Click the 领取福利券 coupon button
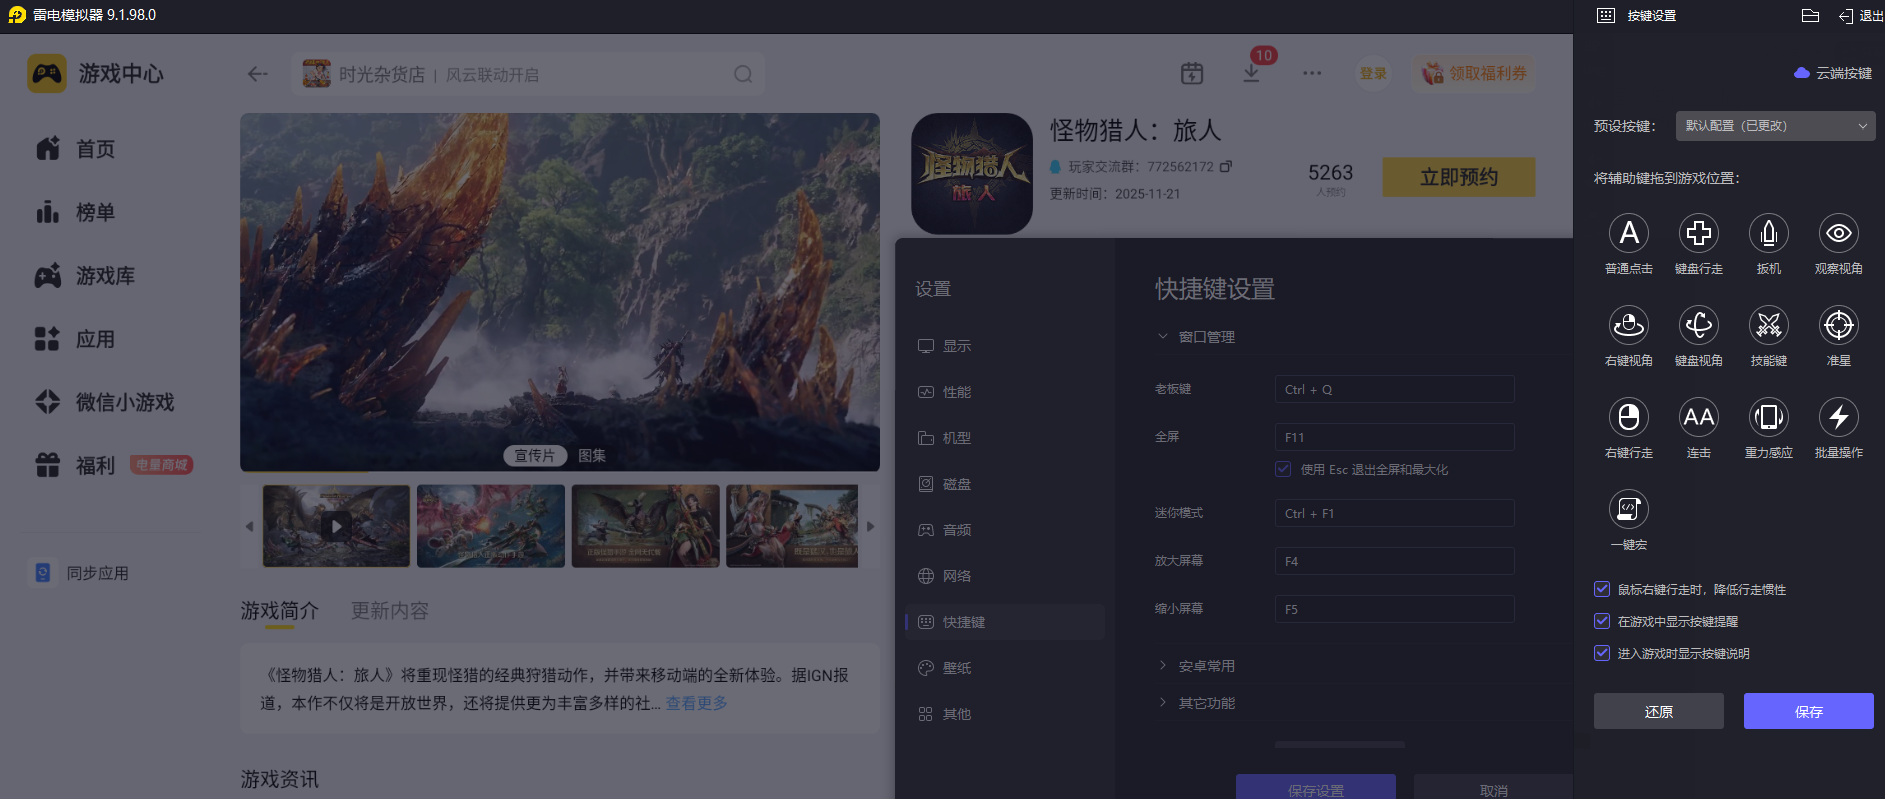Image resolution: width=1885 pixels, height=799 pixels. 1475,73
